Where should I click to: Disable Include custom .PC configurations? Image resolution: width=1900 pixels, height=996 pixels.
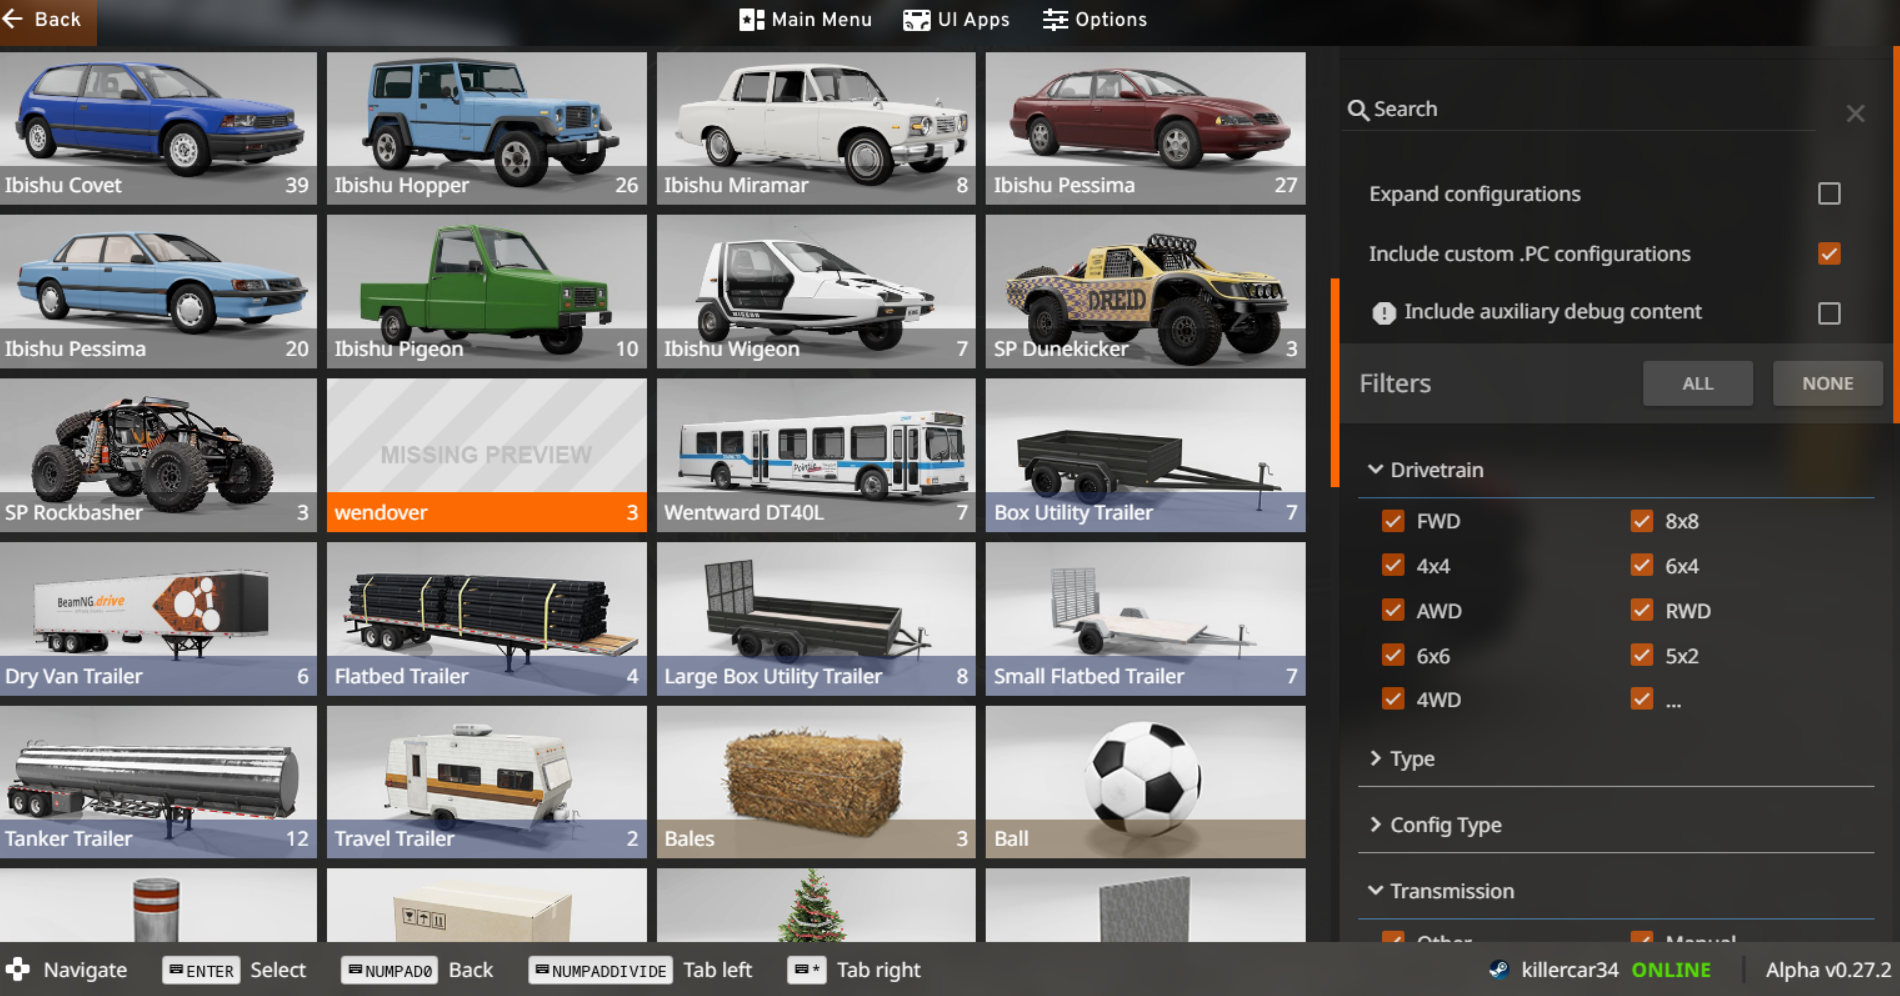point(1829,254)
